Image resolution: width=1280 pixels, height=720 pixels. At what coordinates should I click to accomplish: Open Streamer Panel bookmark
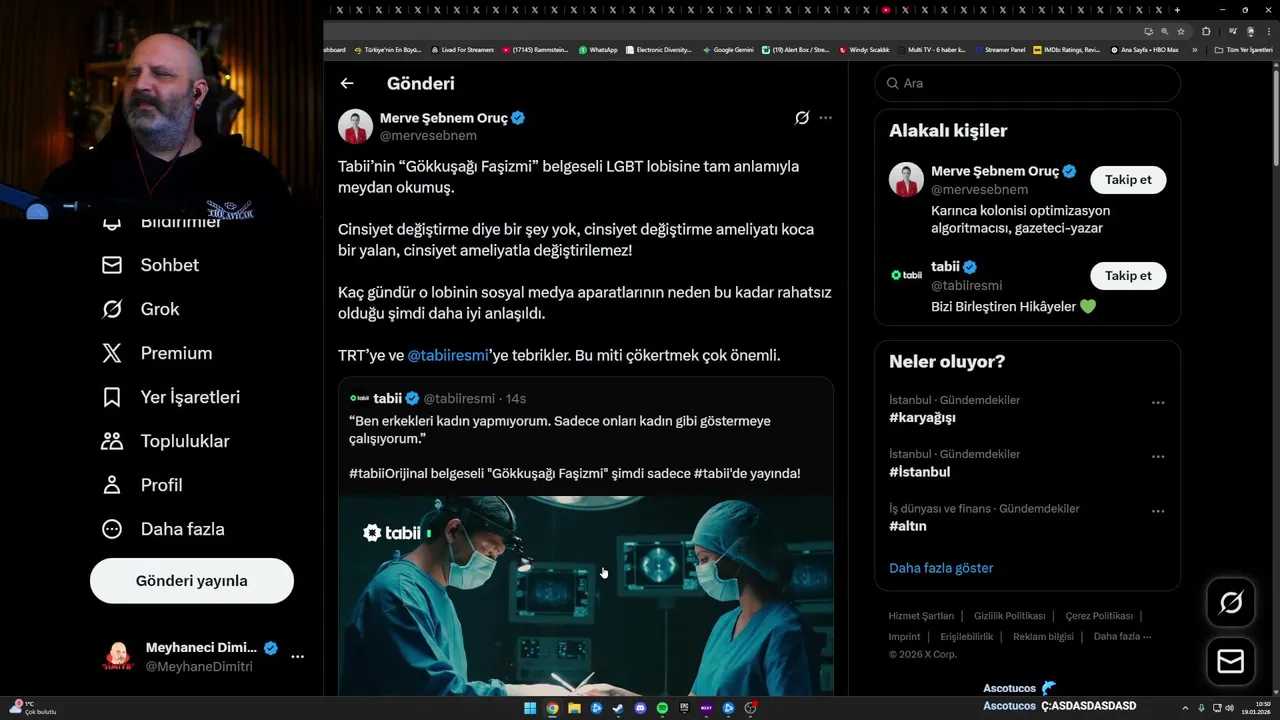coord(999,50)
